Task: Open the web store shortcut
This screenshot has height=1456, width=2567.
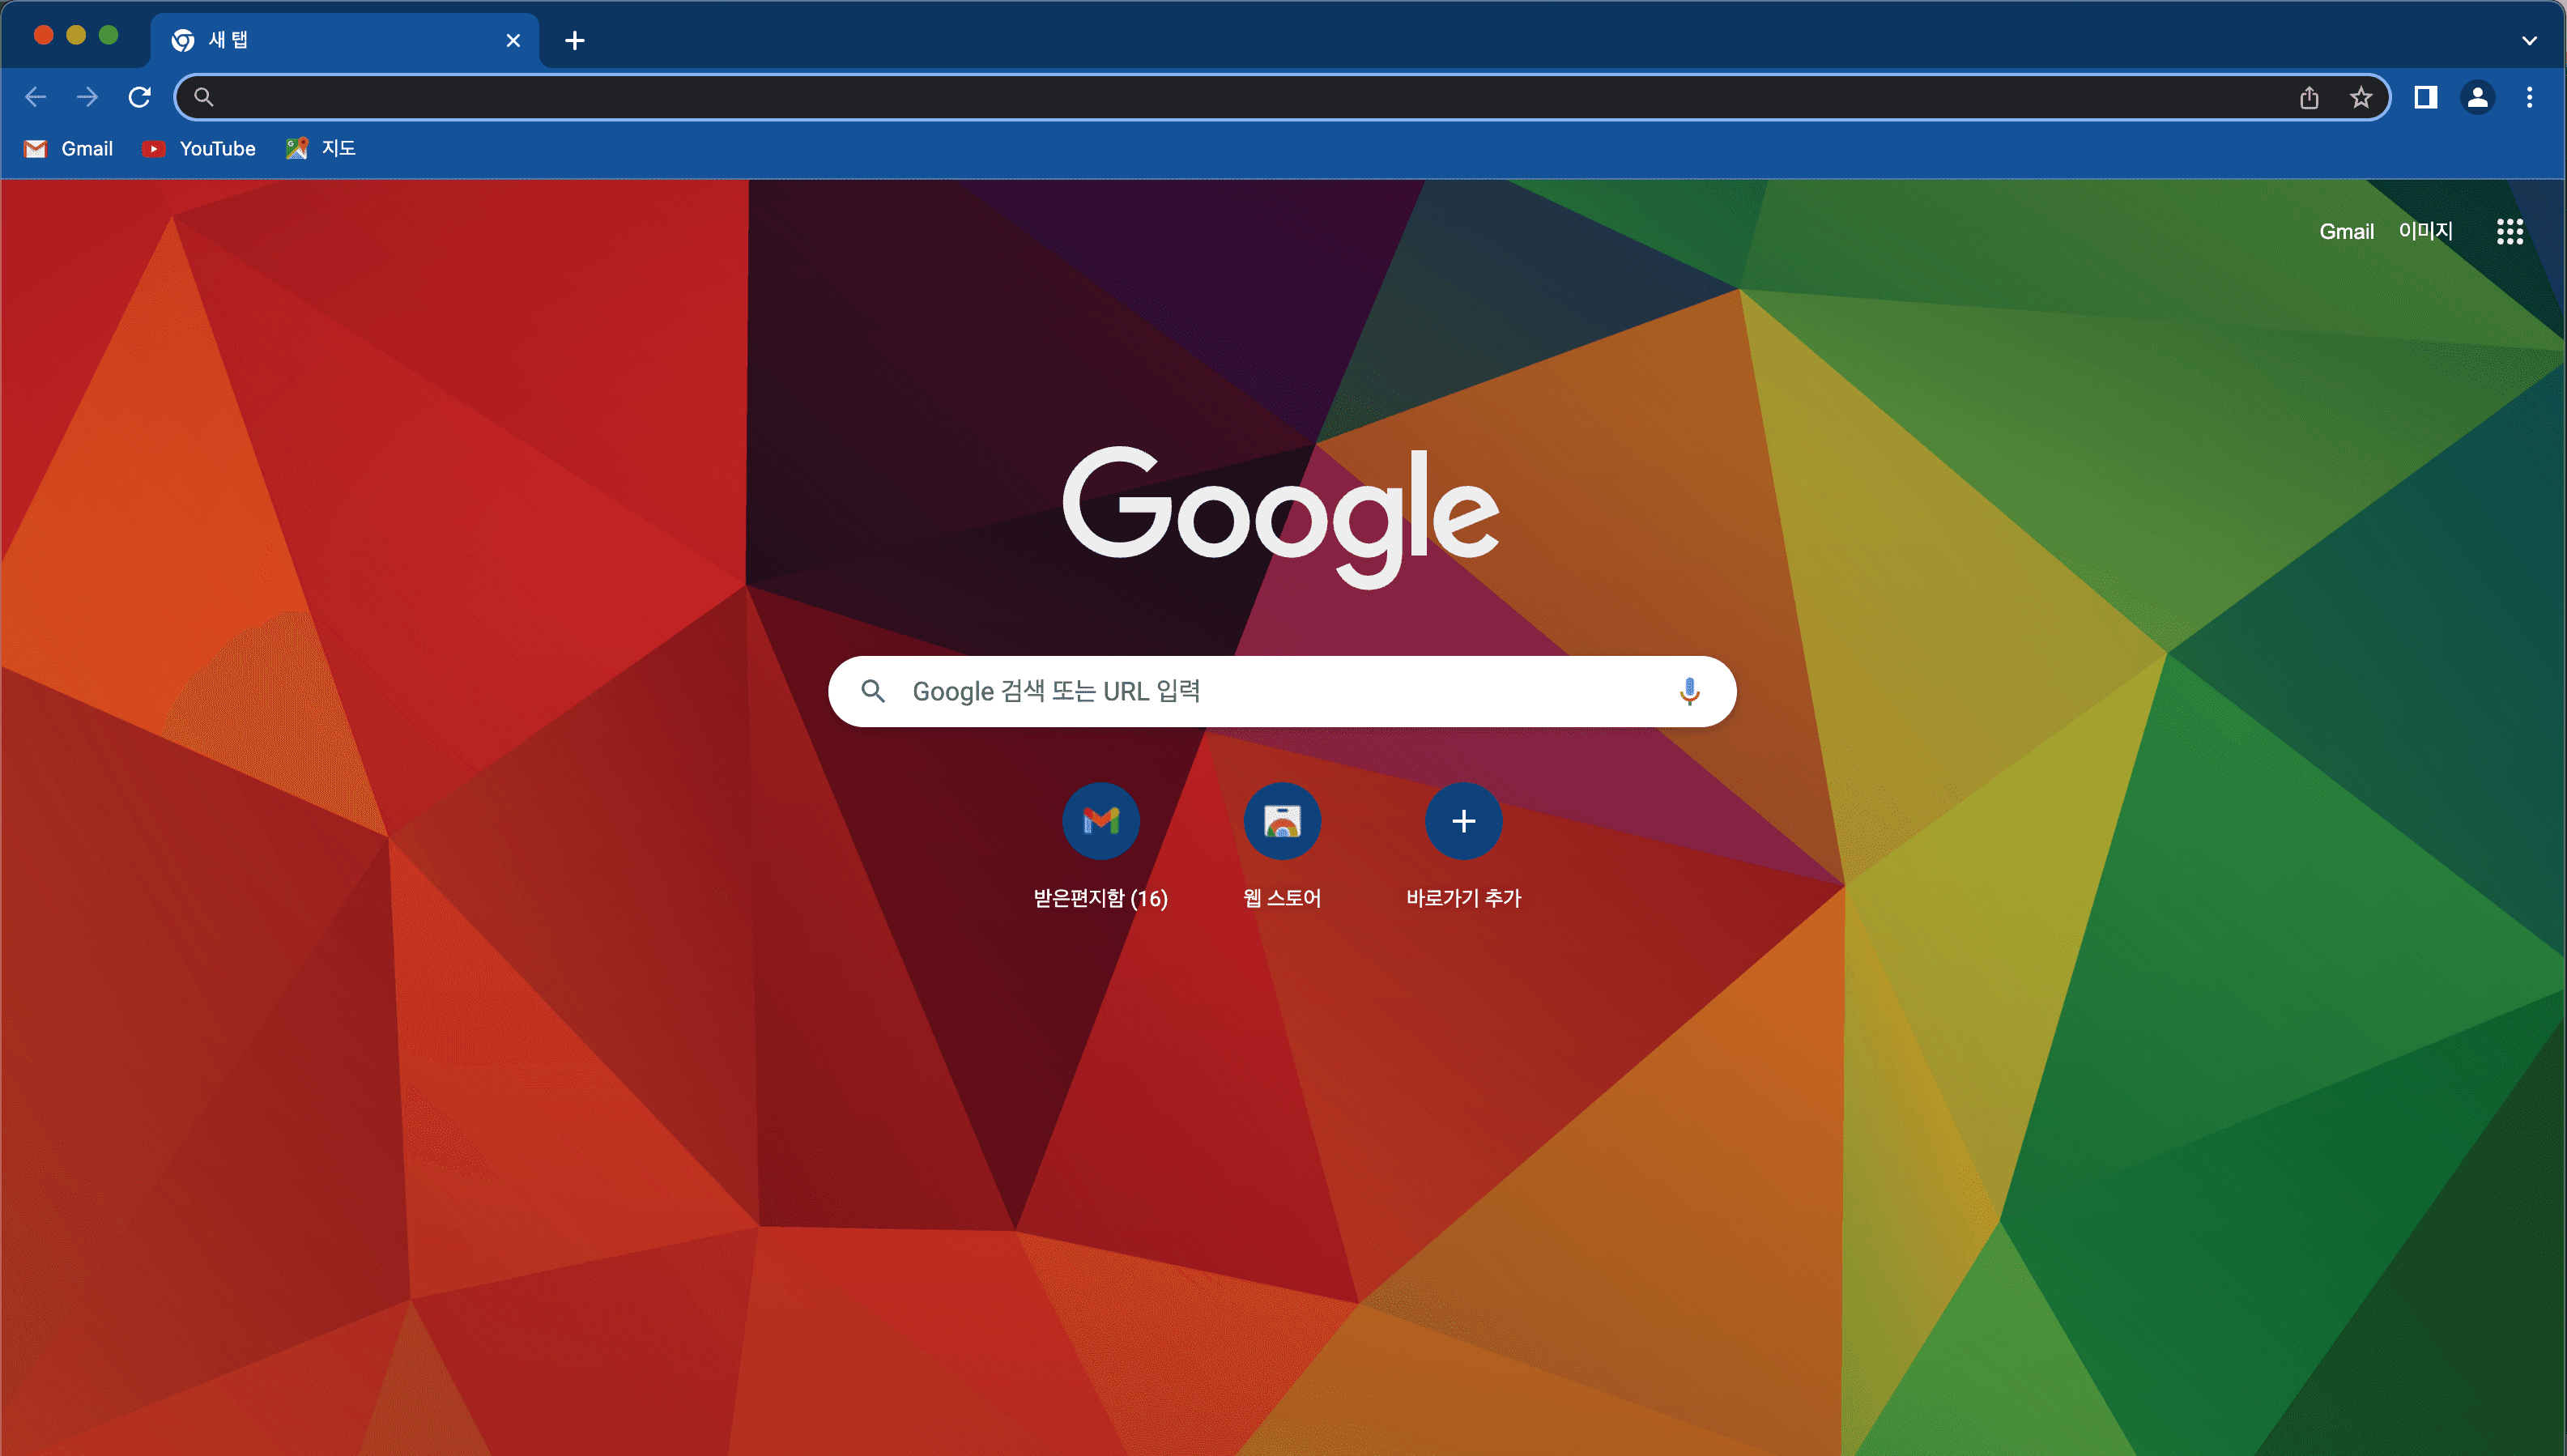Action: (1282, 821)
